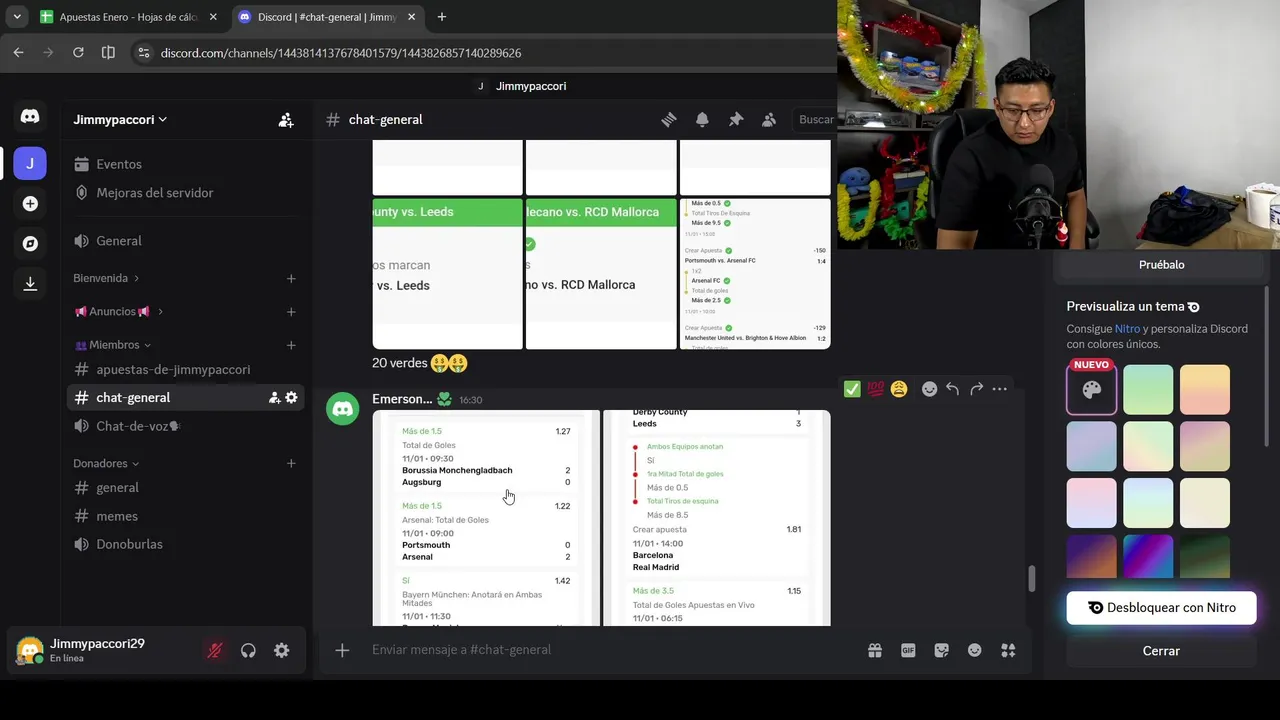This screenshot has width=1280, height=720.
Task: Open the Download apps arrow icon
Action: (x=30, y=284)
